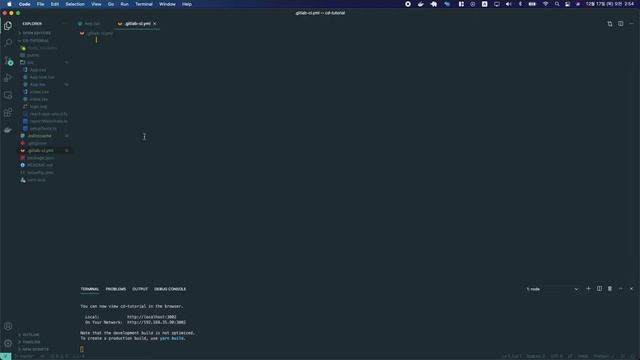The width and height of the screenshot is (640, 360).
Task: Open the View menu
Action: (96, 4)
